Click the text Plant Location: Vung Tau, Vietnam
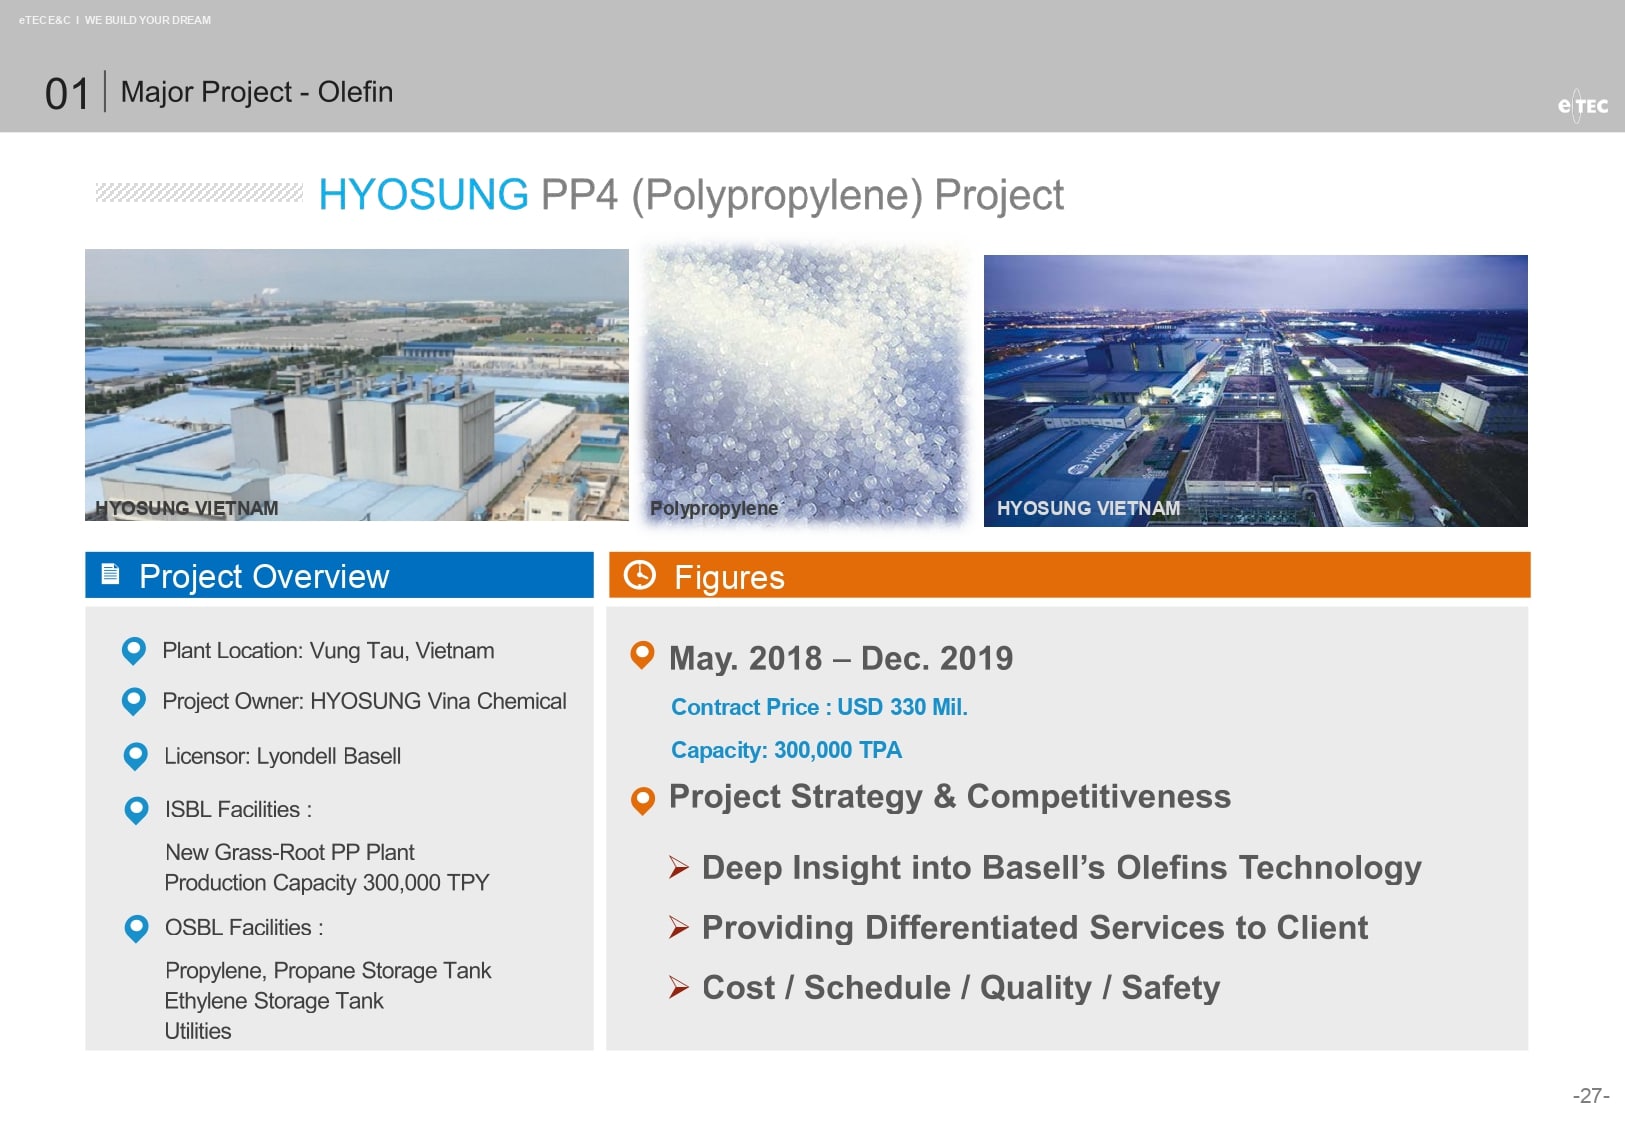 [x=328, y=651]
